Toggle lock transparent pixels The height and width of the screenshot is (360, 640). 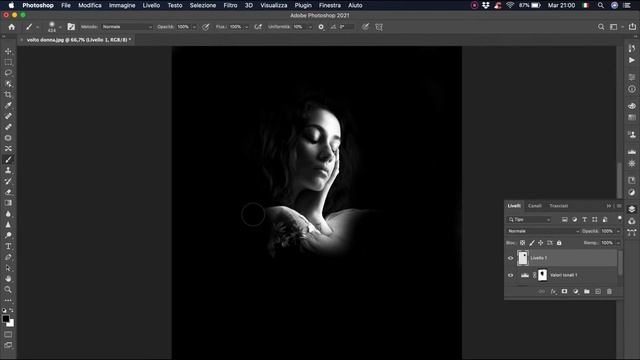coord(522,243)
